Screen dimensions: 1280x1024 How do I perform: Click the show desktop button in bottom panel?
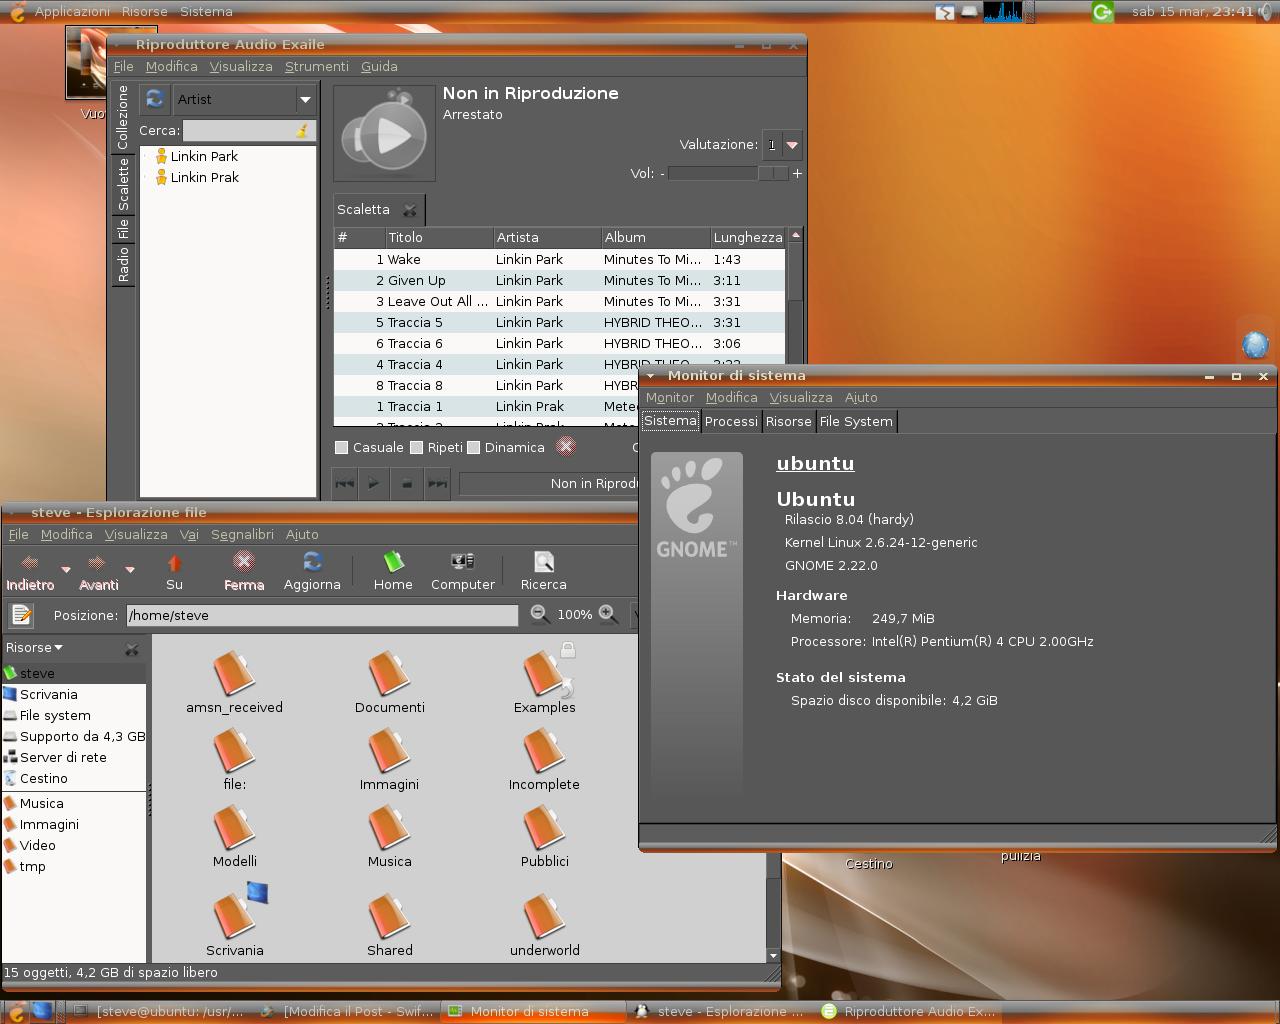pos(42,1011)
